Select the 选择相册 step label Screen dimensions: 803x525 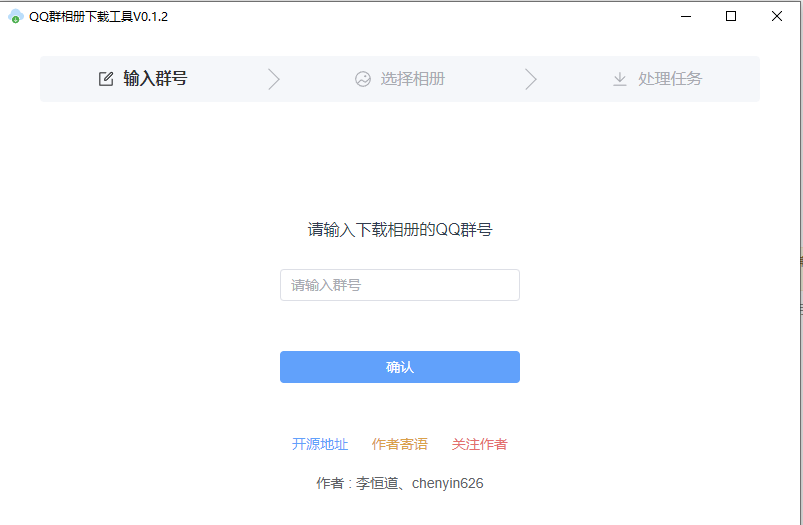(412, 79)
